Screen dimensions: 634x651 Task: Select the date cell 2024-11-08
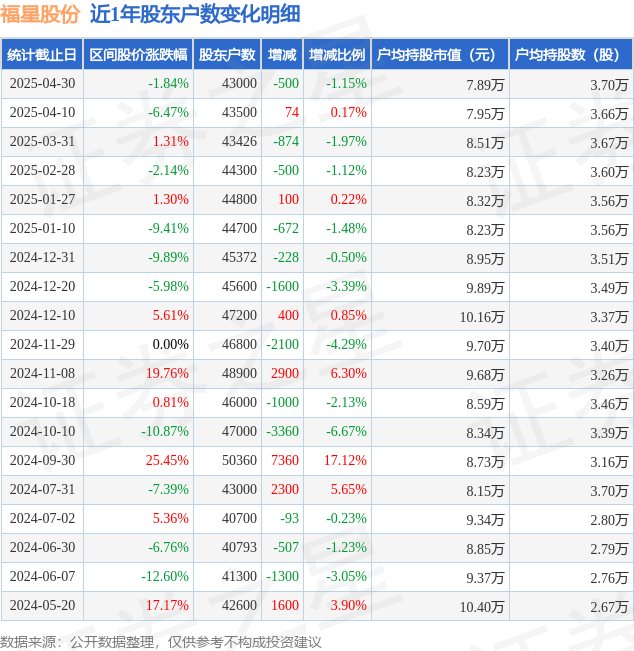point(42,374)
